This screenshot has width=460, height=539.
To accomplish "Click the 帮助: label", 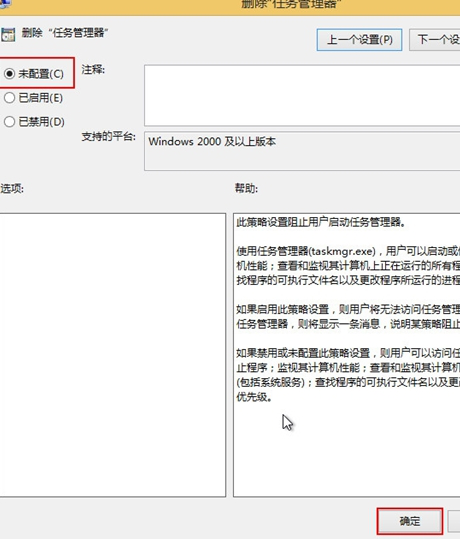I will pyautogui.click(x=246, y=188).
